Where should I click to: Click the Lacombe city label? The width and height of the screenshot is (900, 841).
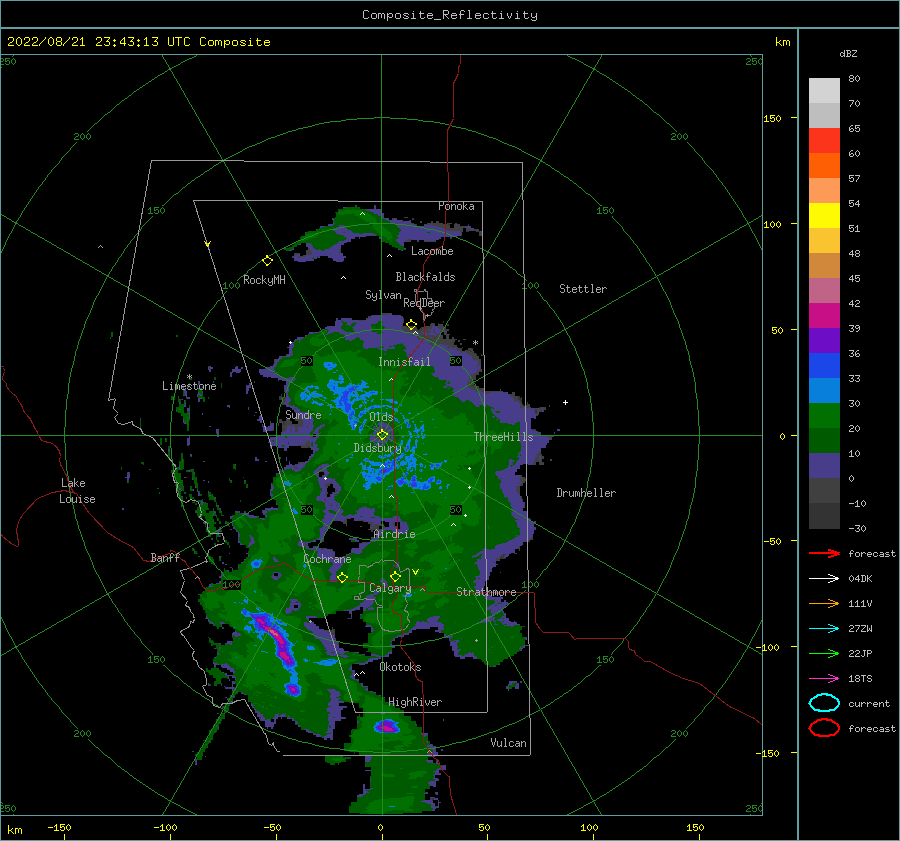[x=432, y=251]
